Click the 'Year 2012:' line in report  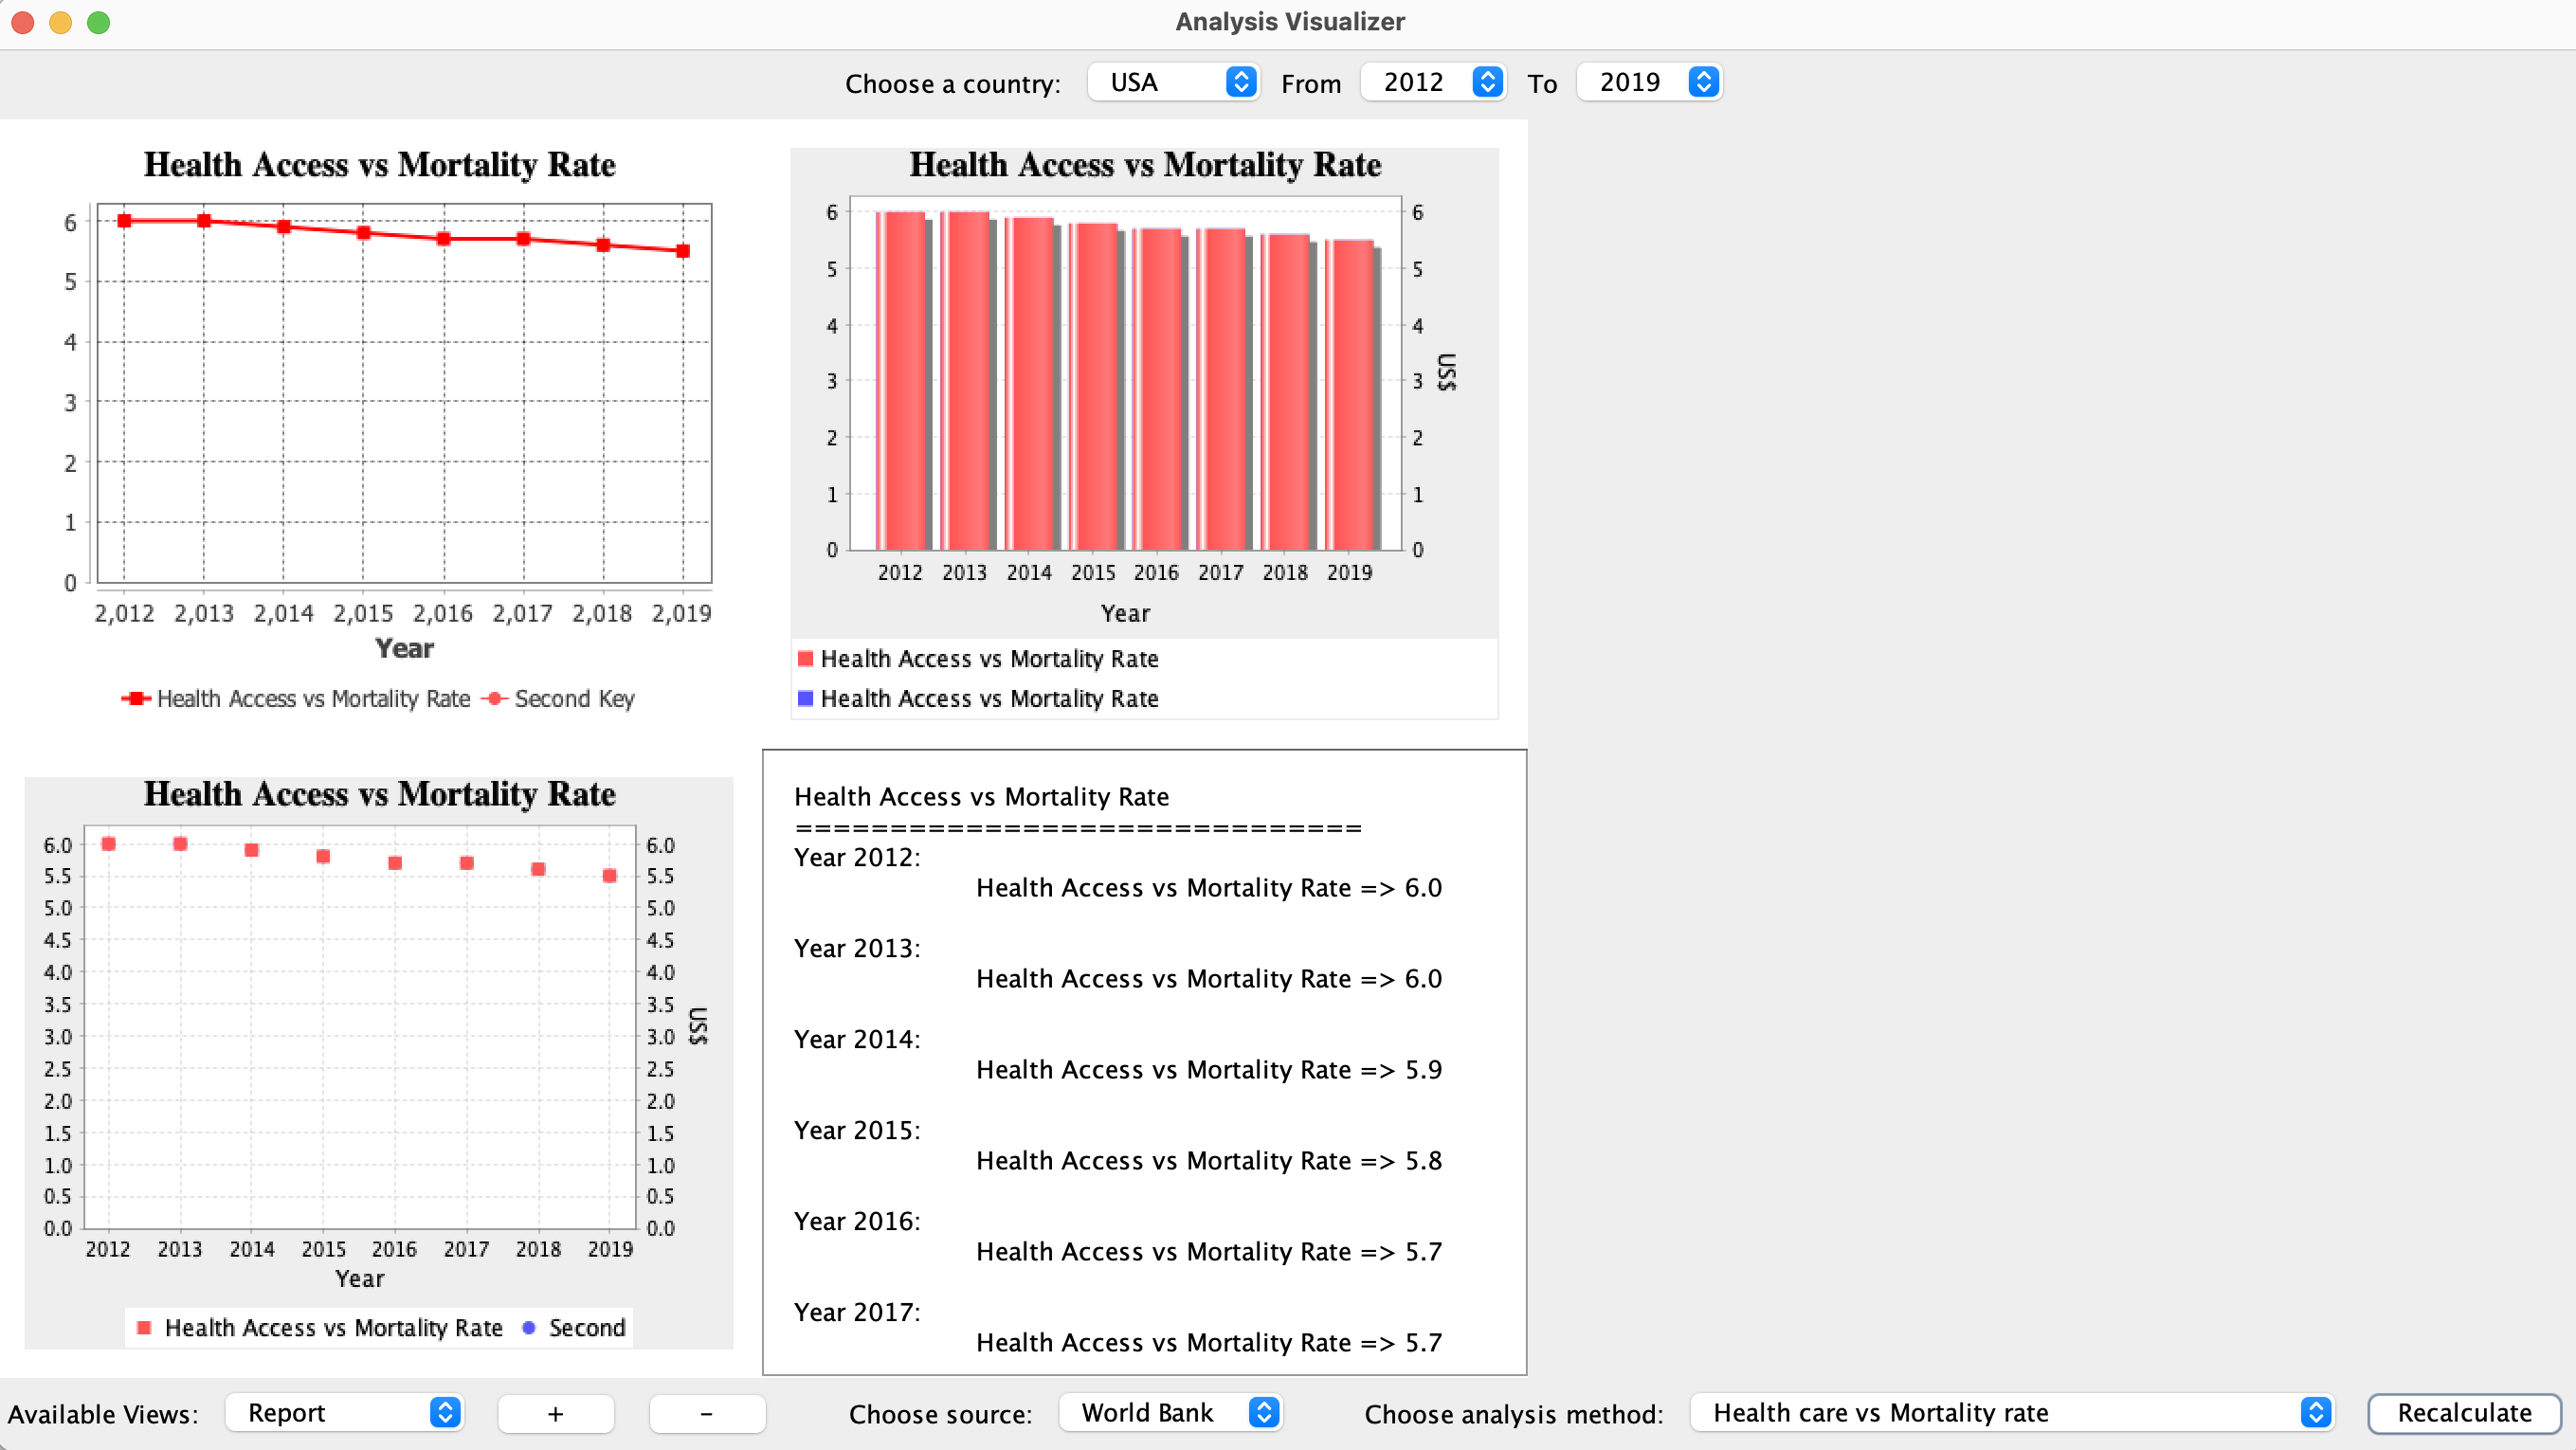pos(857,857)
